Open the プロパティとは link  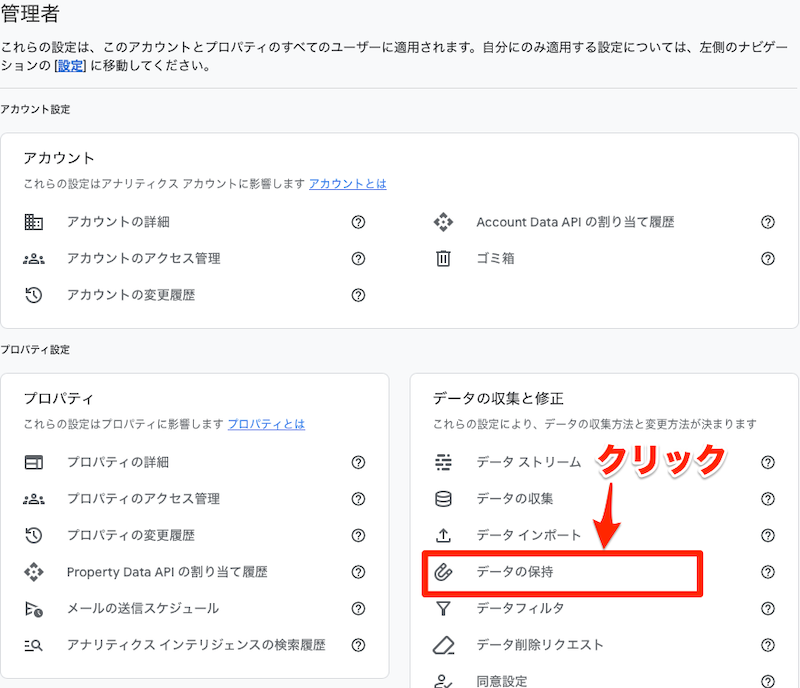coord(266,424)
